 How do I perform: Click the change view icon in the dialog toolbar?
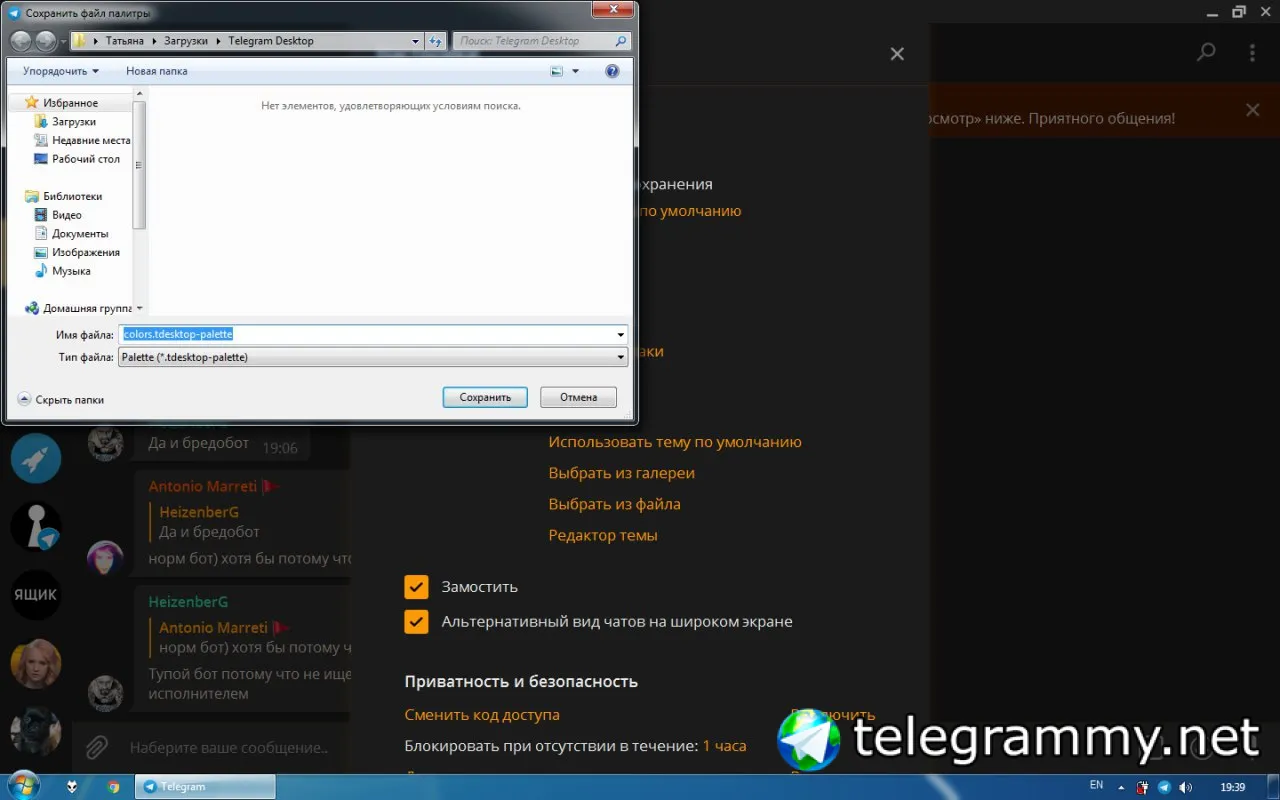pyautogui.click(x=557, y=71)
